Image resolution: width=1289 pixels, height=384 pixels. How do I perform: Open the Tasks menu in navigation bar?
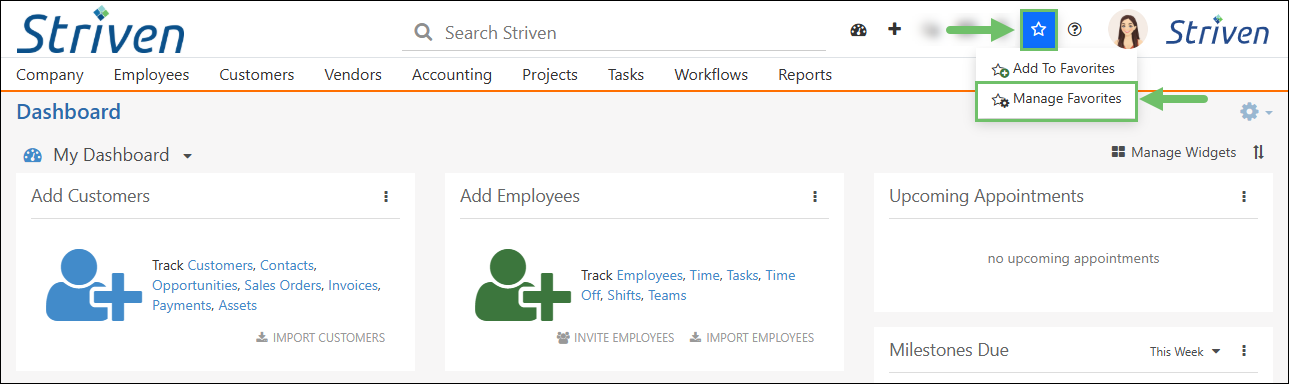click(626, 74)
